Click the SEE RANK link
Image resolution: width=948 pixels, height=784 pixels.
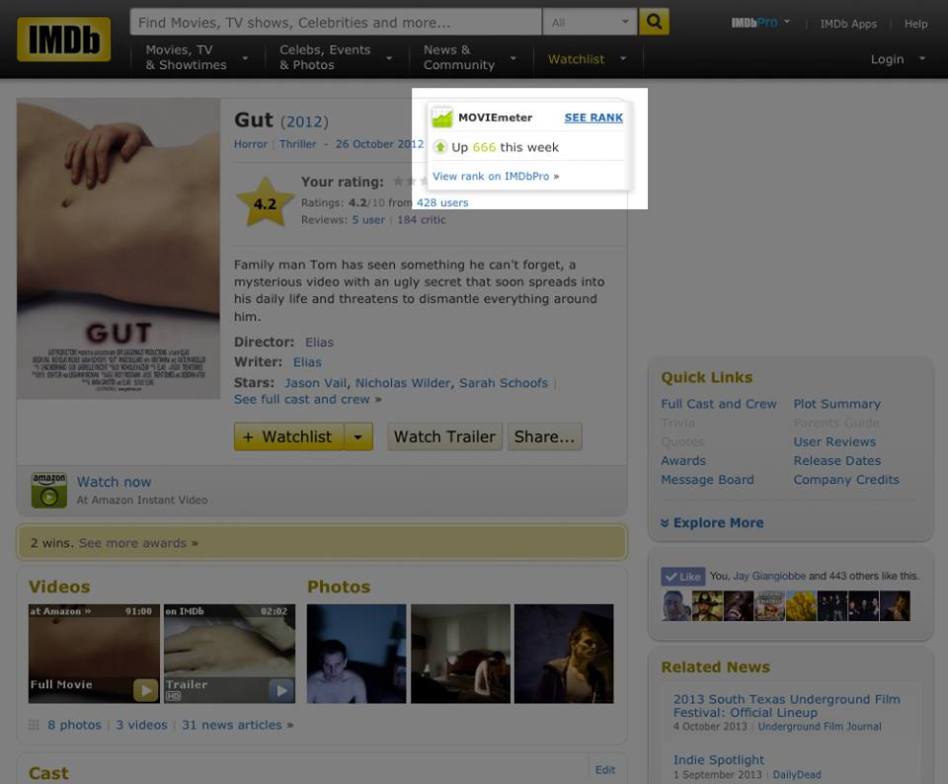pos(593,118)
